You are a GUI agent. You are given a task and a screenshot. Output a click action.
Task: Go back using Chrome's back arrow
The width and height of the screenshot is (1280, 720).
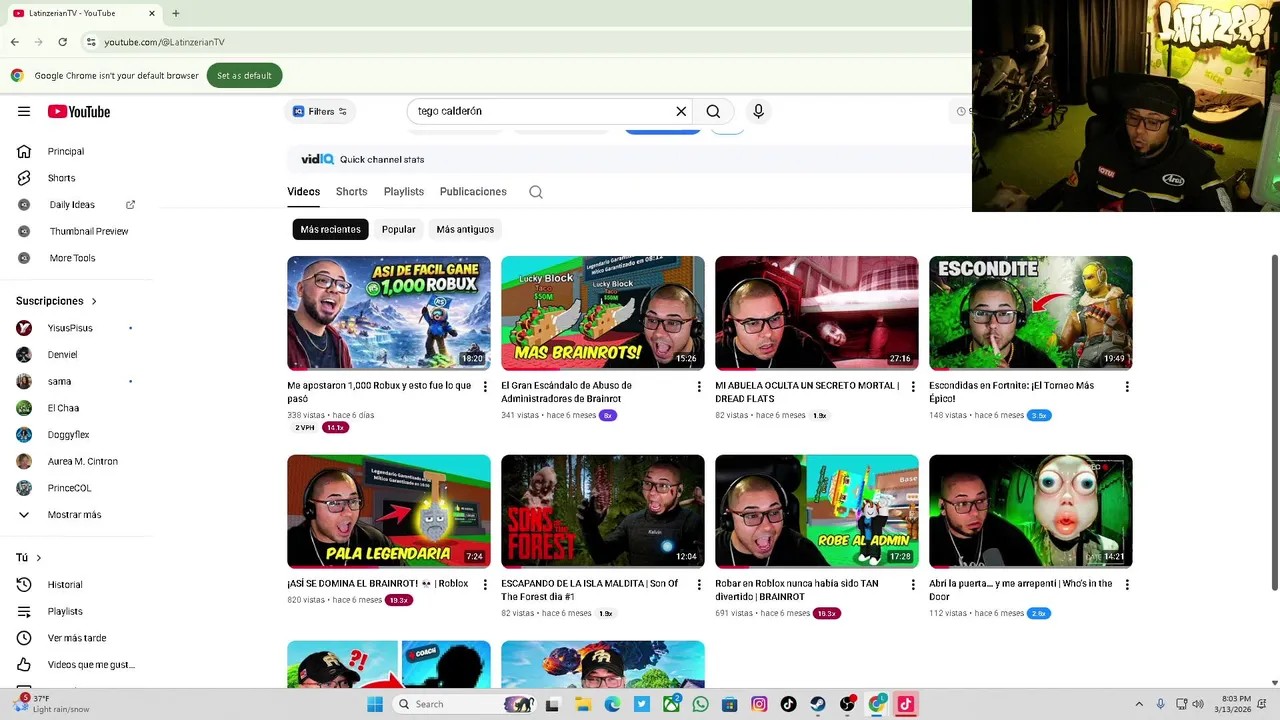click(x=14, y=42)
